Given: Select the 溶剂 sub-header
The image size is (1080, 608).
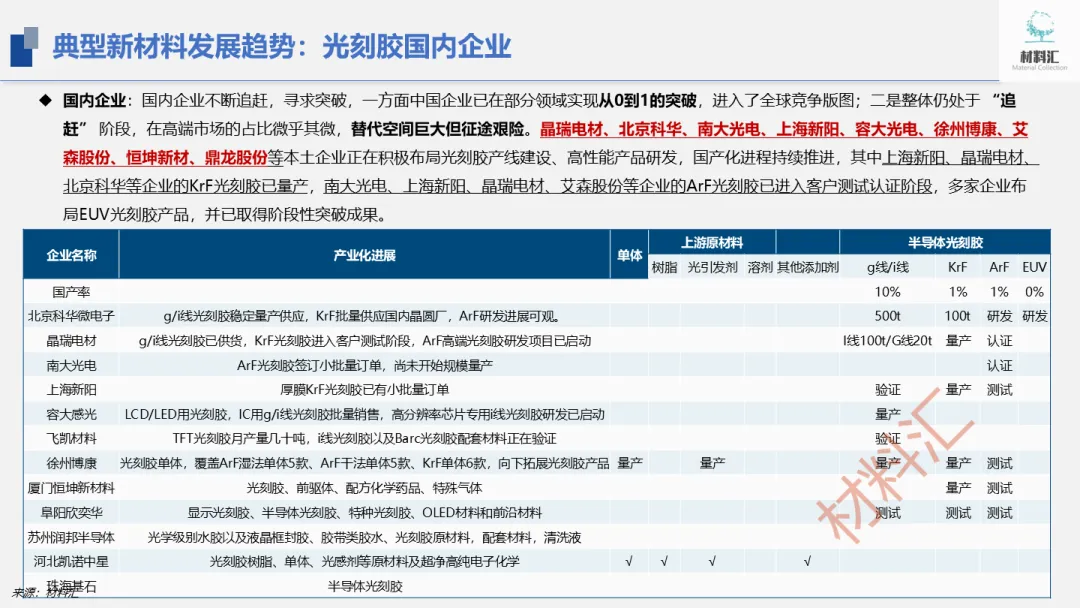Looking at the screenshot, I should pyautogui.click(x=760, y=267).
